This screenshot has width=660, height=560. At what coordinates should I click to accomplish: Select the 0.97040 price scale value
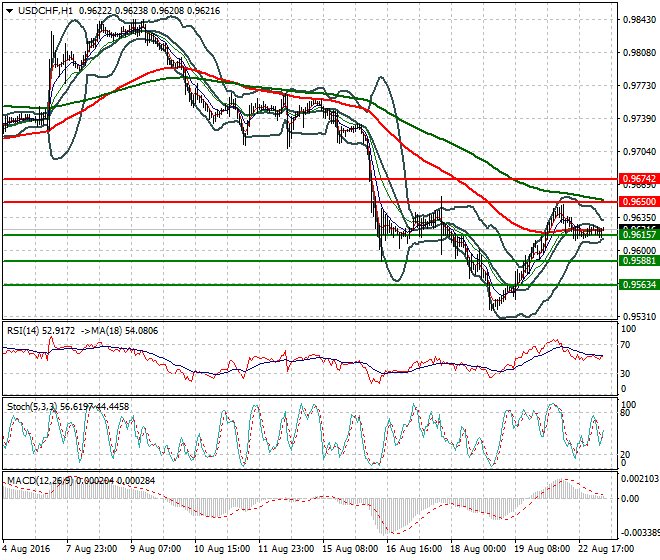click(x=639, y=152)
